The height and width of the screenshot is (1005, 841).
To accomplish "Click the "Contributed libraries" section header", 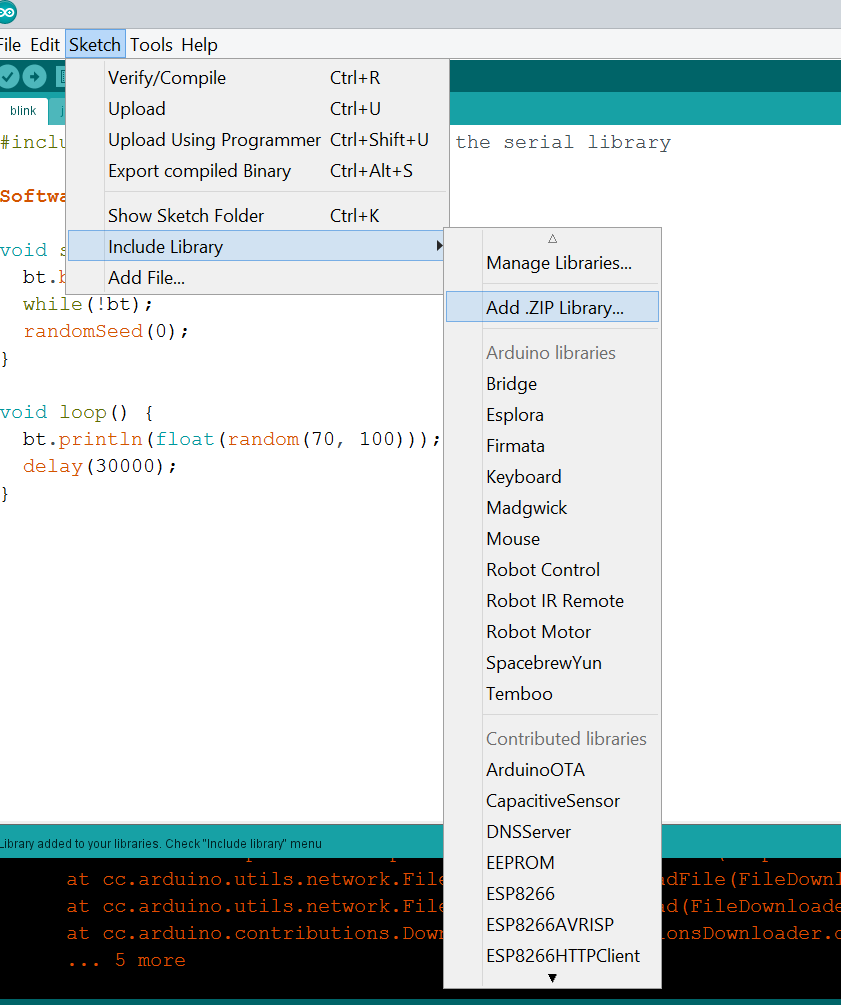I will click(566, 739).
